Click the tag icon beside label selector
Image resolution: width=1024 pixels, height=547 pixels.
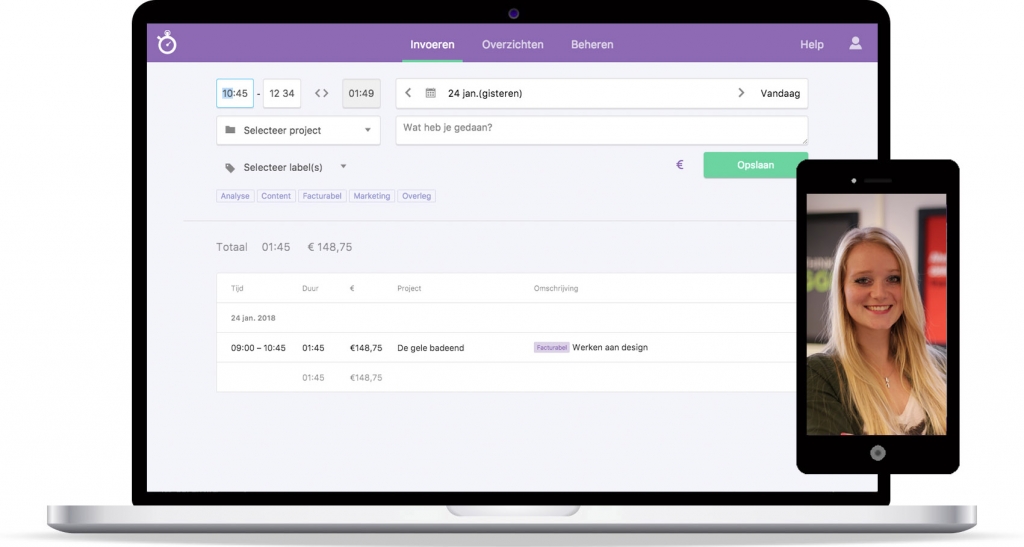[x=230, y=168]
